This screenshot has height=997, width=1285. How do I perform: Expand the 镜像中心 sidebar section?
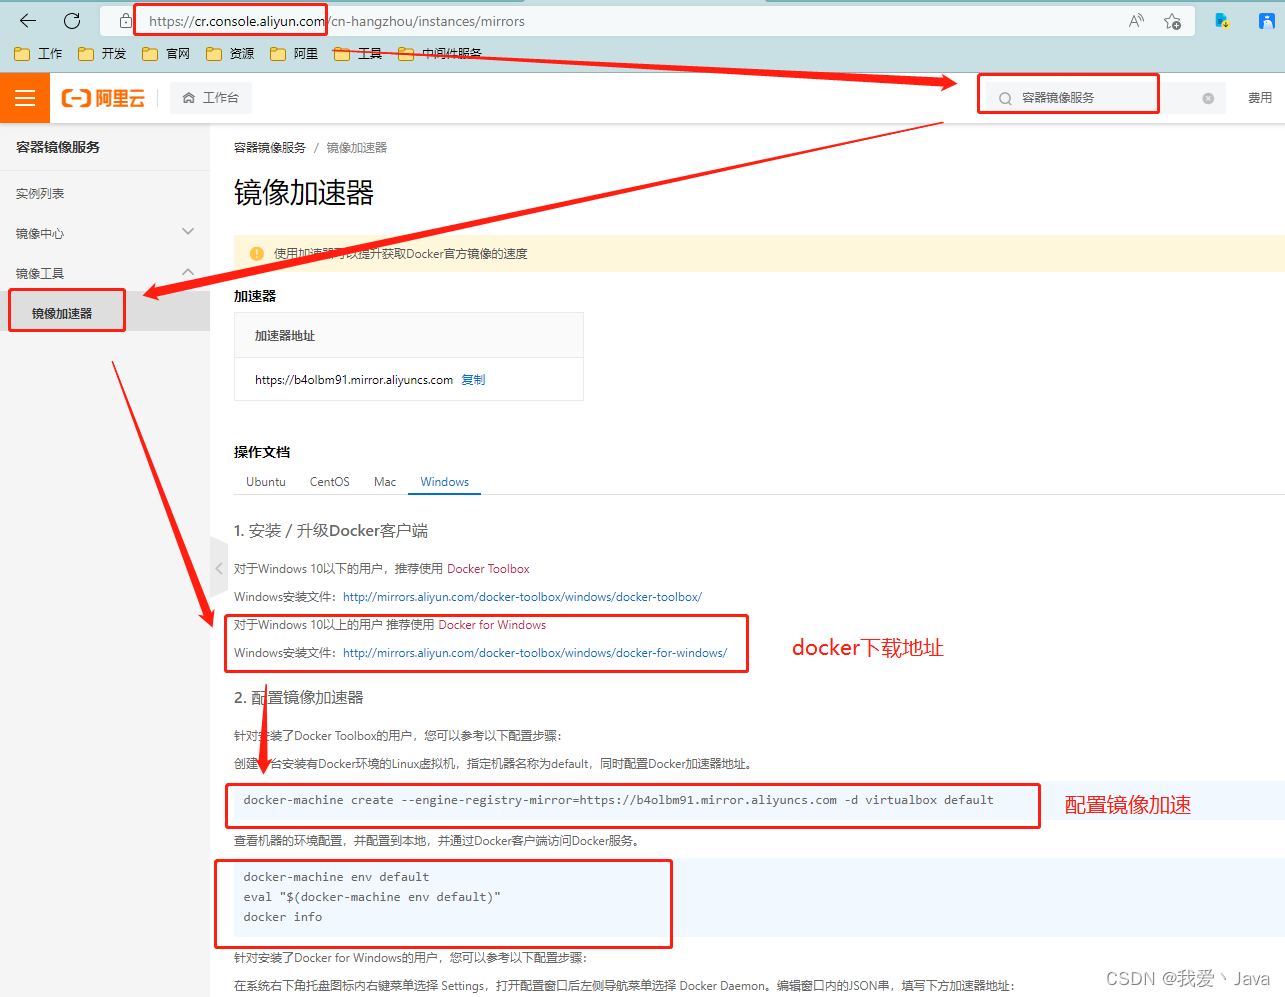(x=105, y=233)
